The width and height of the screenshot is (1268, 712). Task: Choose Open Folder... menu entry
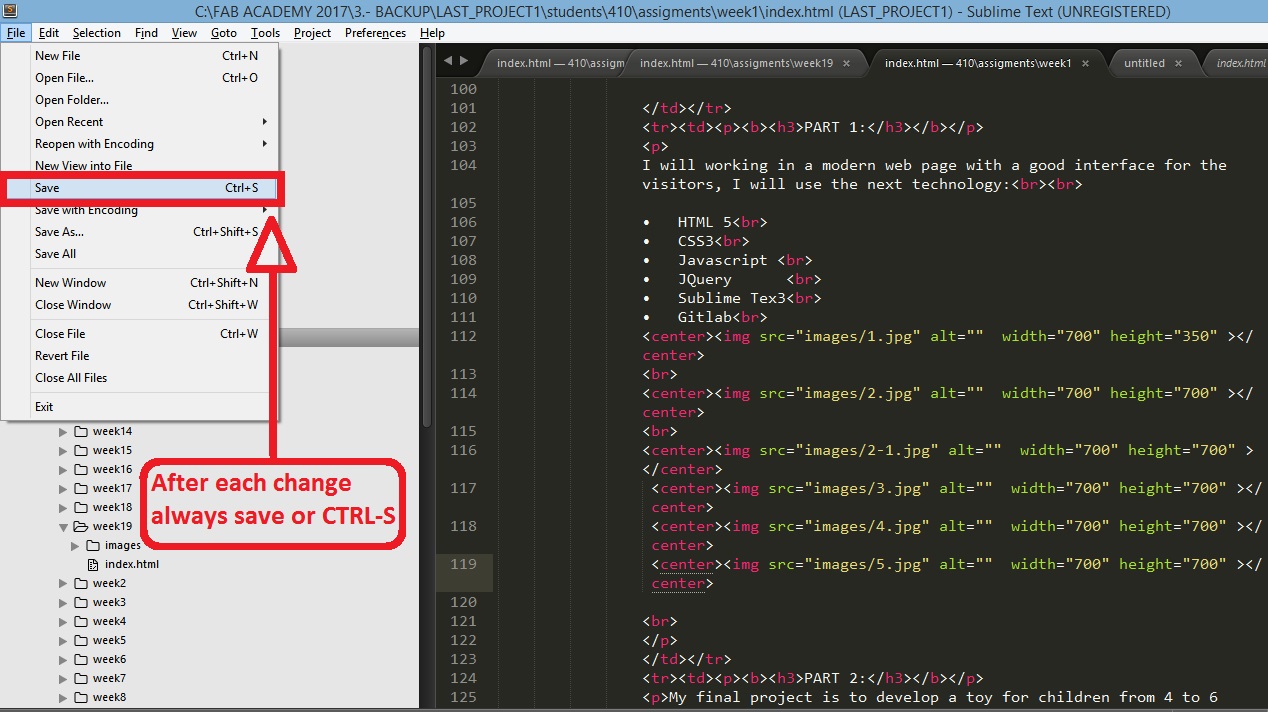(x=140, y=100)
